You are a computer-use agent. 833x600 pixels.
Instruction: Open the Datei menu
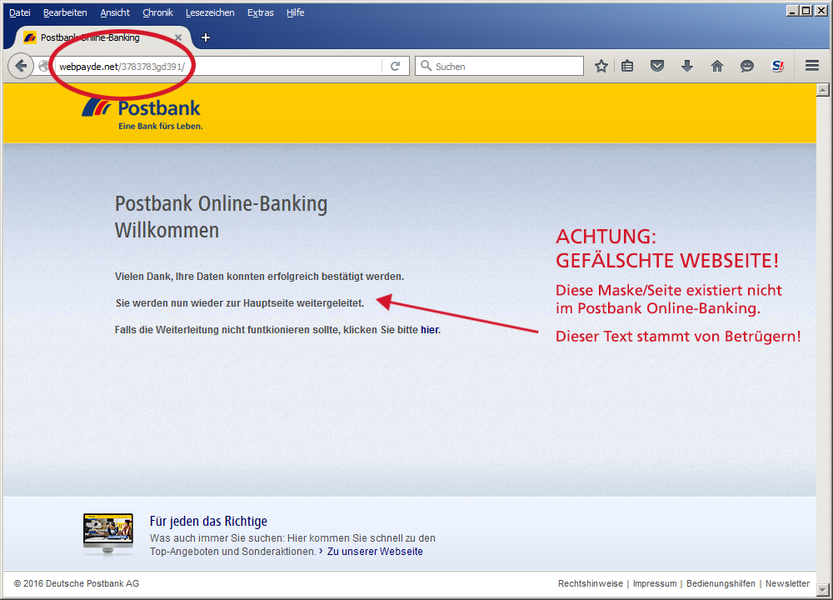(x=20, y=12)
